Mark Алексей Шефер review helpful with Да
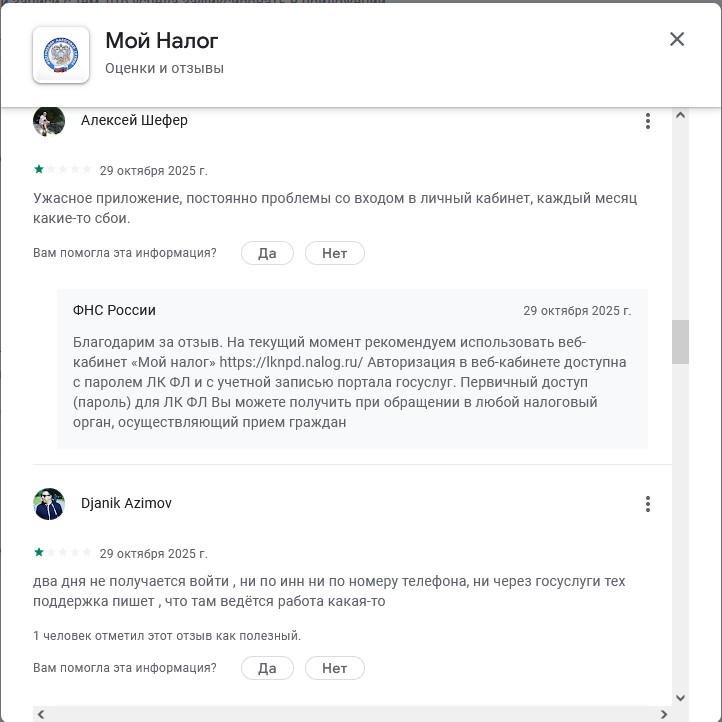 click(x=267, y=253)
